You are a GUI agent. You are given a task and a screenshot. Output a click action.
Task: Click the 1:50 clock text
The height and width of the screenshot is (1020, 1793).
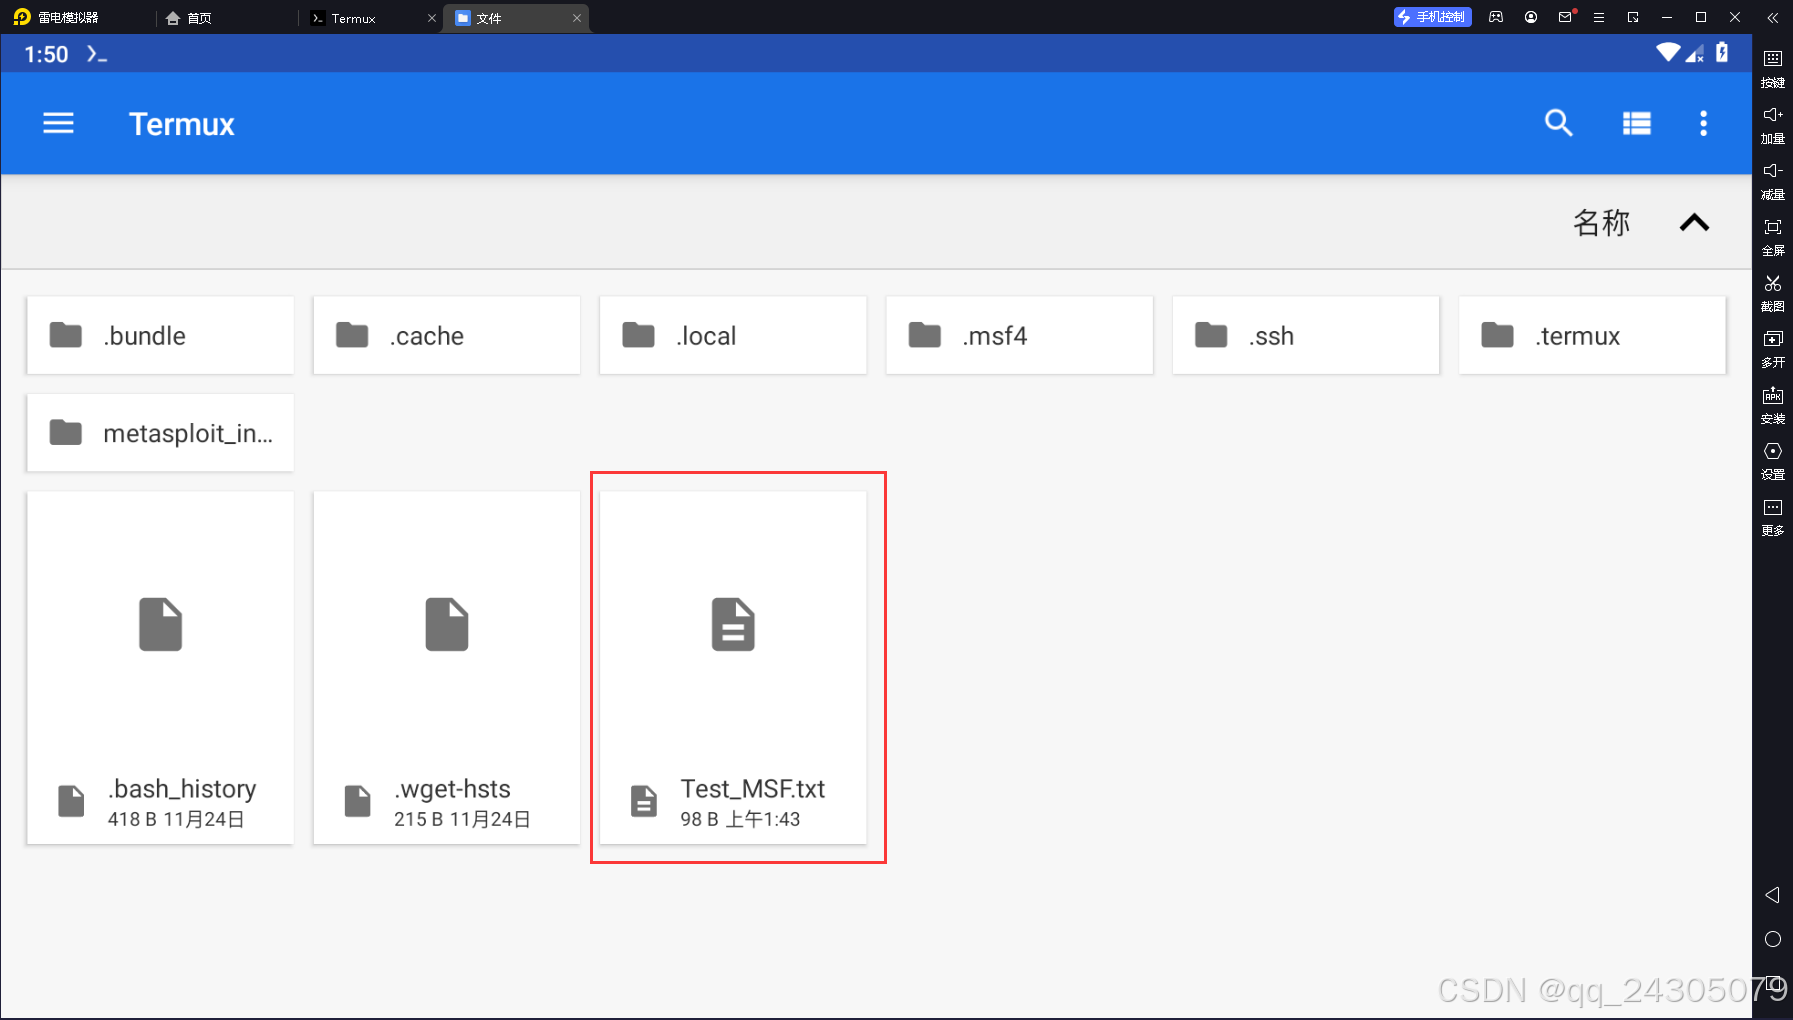click(46, 54)
